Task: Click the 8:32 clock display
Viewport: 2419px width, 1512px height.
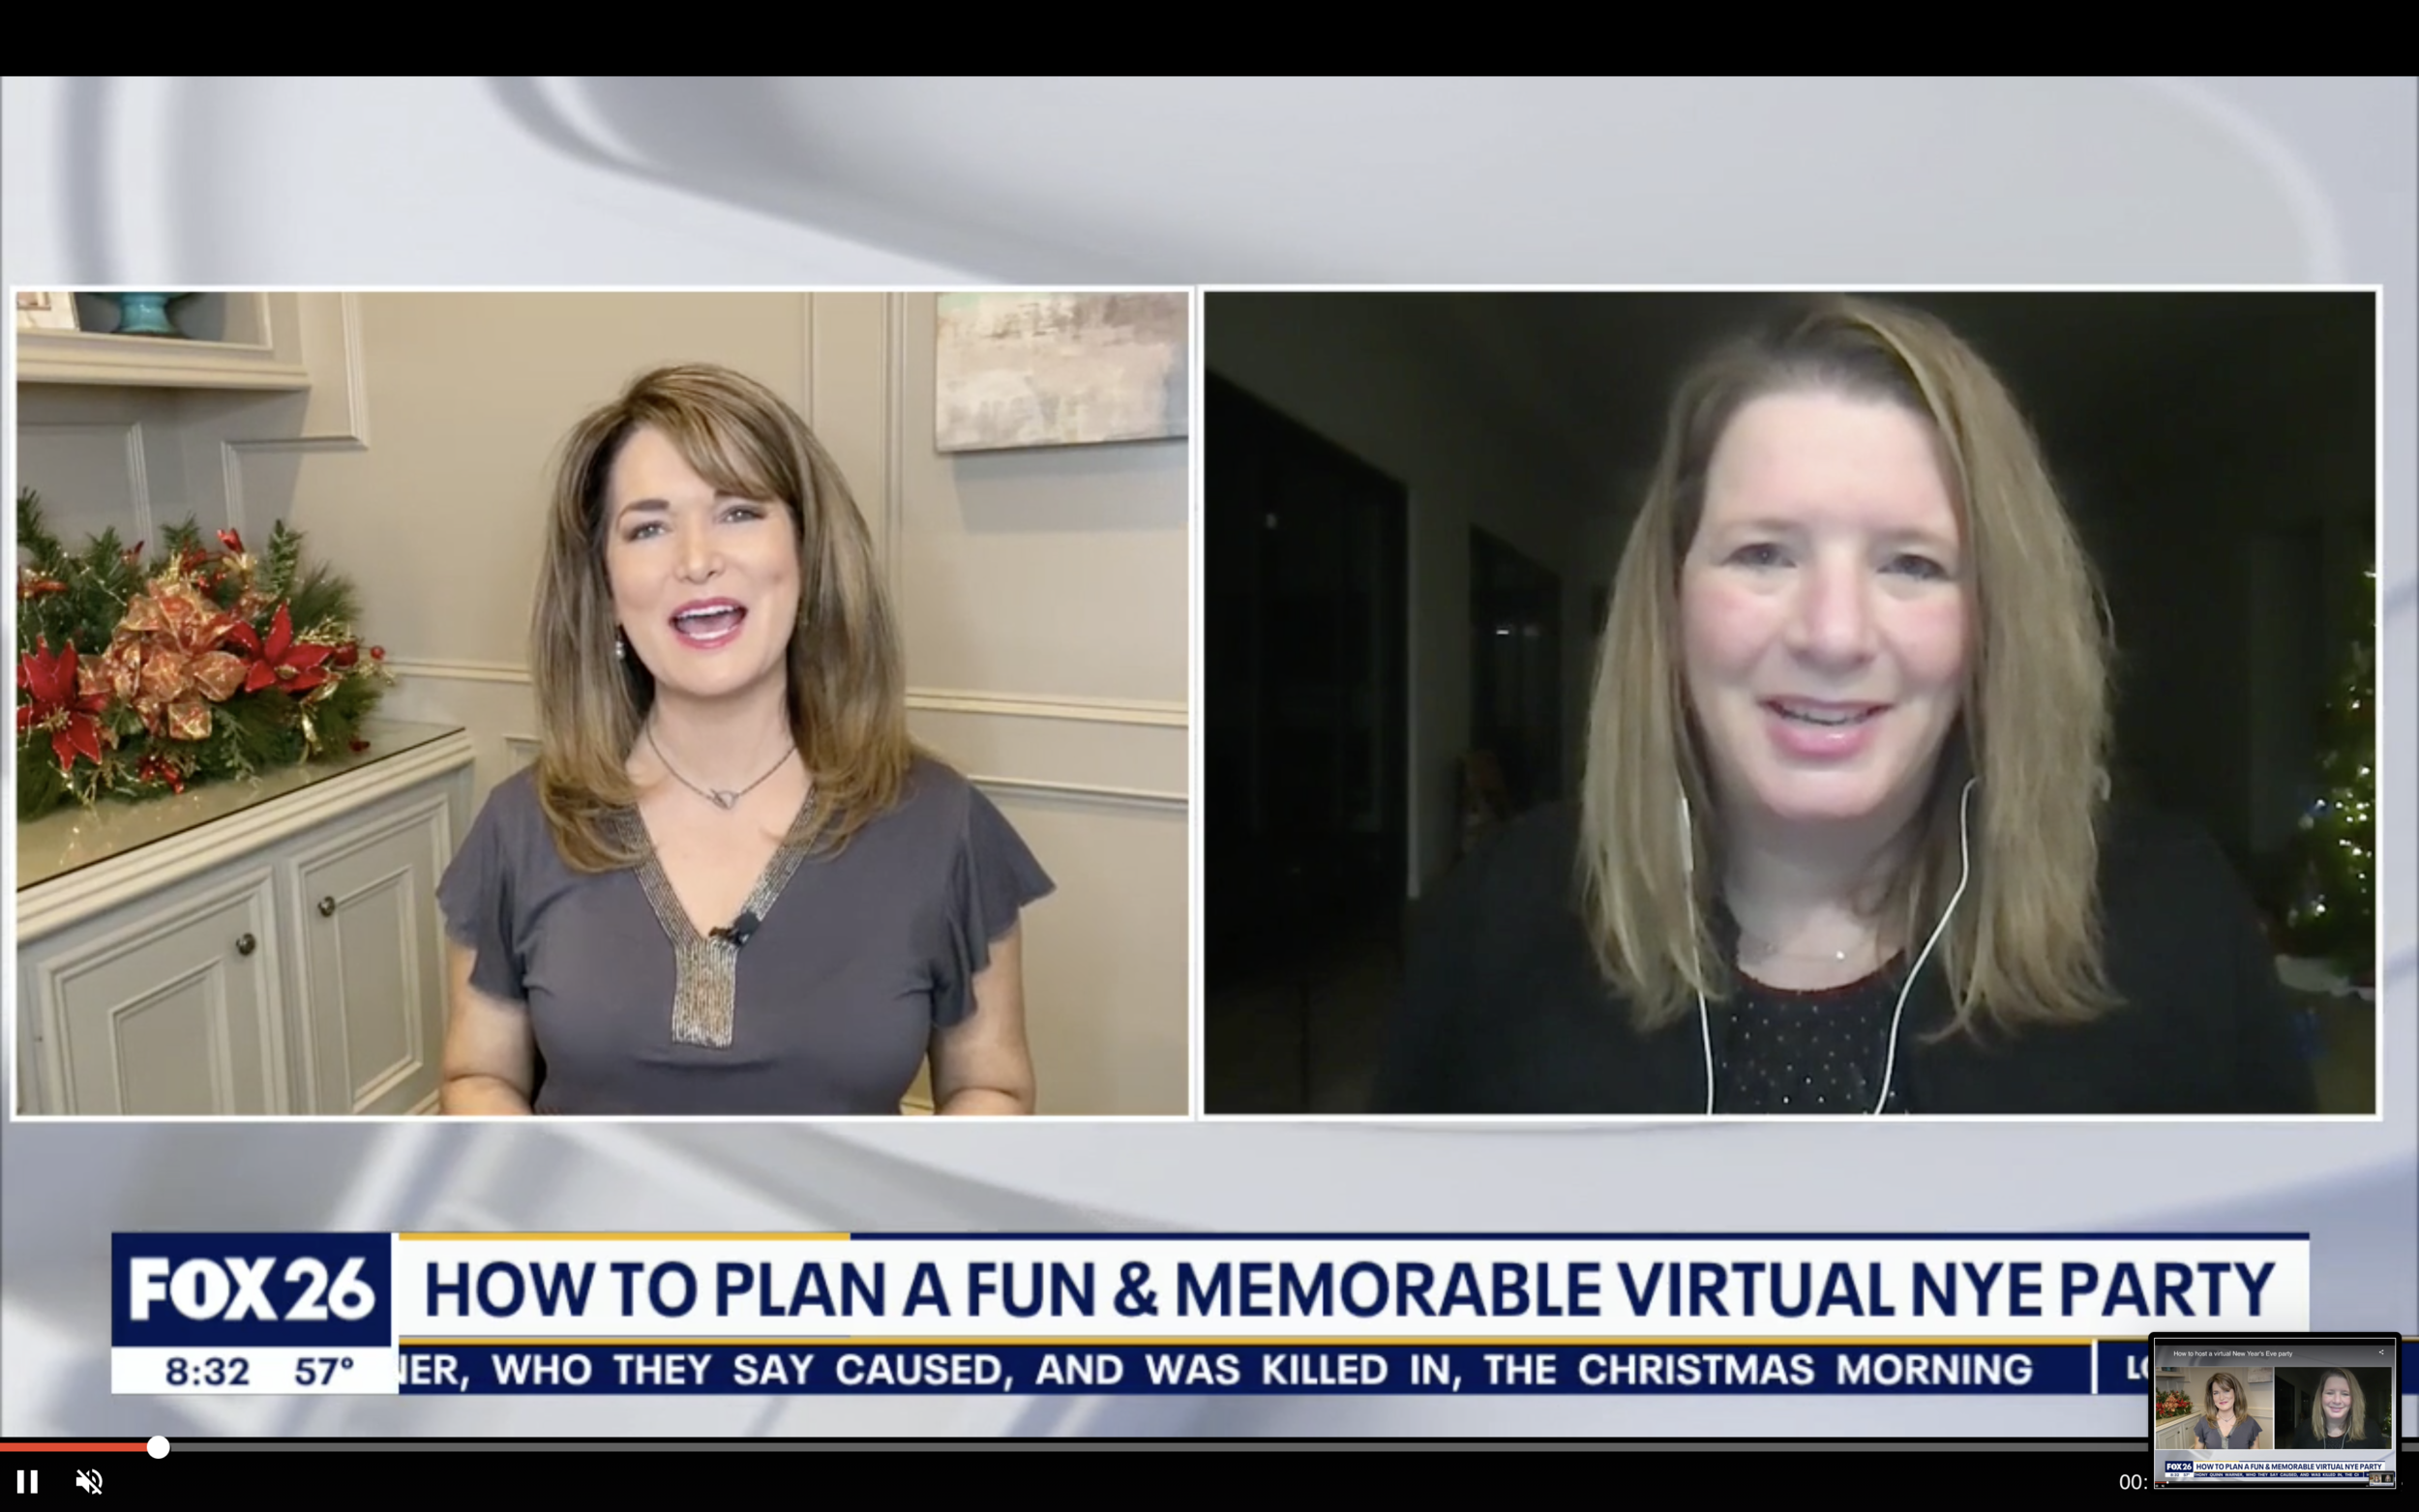Action: tap(207, 1371)
